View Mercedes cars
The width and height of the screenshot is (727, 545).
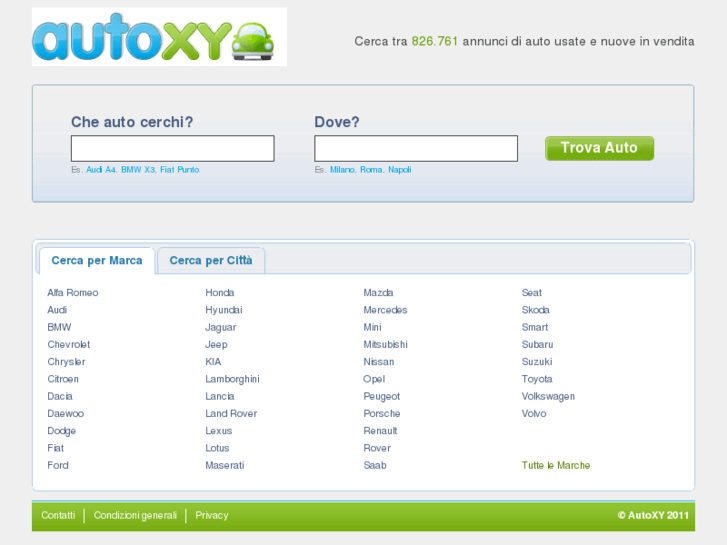pos(385,310)
